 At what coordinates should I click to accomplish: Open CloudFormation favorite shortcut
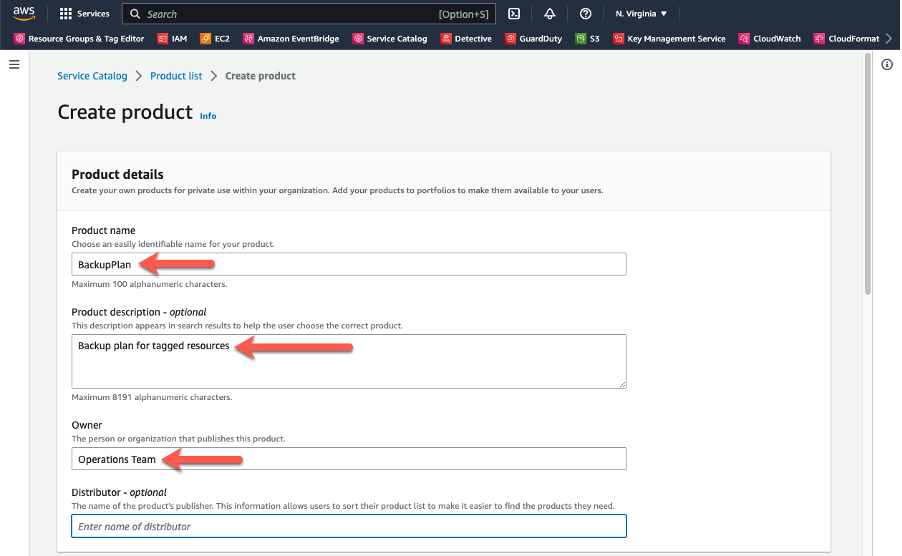coord(846,39)
